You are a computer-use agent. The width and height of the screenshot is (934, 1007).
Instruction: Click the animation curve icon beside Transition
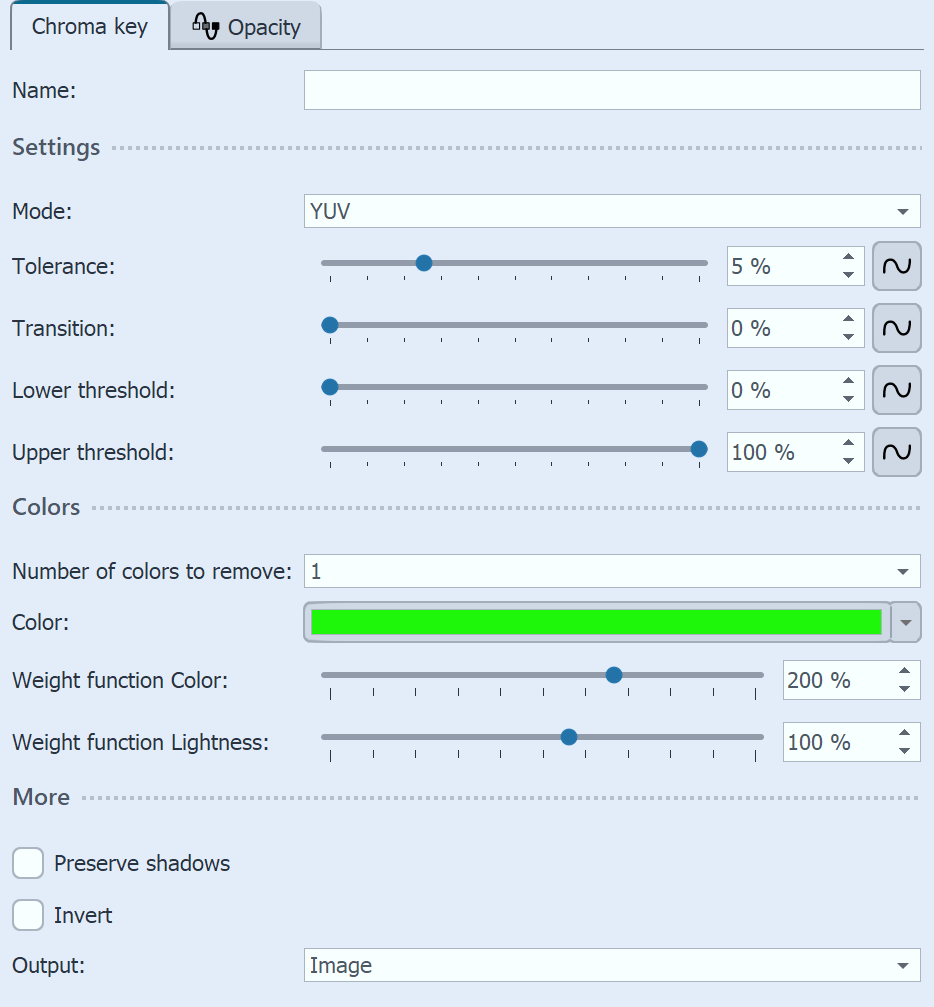(x=896, y=328)
